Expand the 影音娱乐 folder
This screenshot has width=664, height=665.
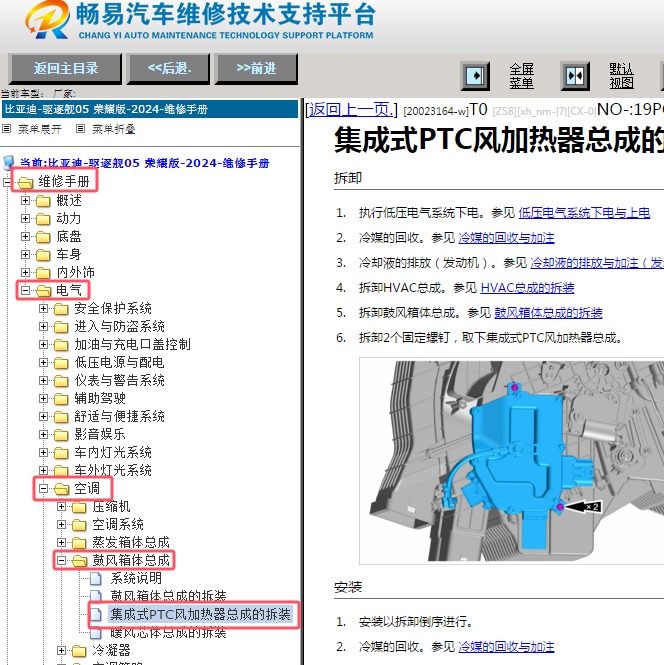(x=43, y=434)
